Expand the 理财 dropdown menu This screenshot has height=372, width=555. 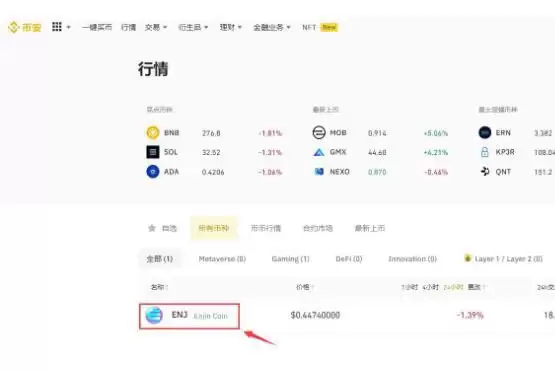coord(231,27)
